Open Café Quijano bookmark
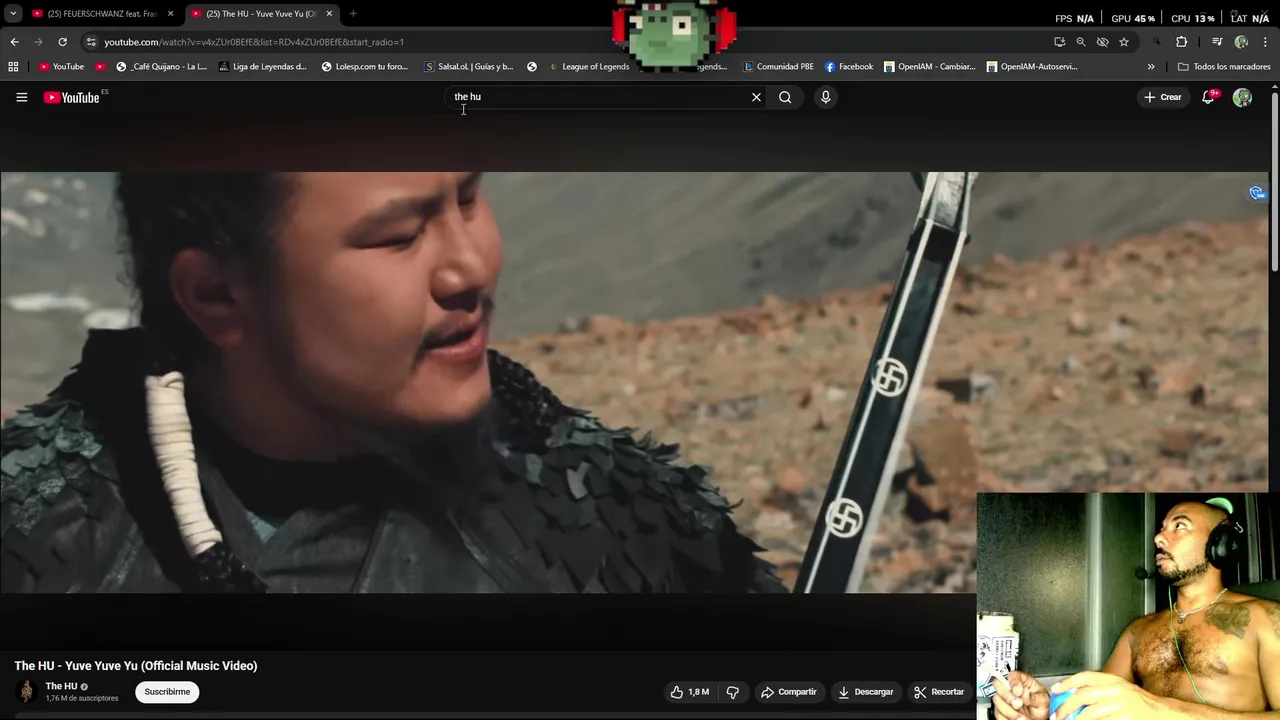The height and width of the screenshot is (720, 1280). point(161,67)
